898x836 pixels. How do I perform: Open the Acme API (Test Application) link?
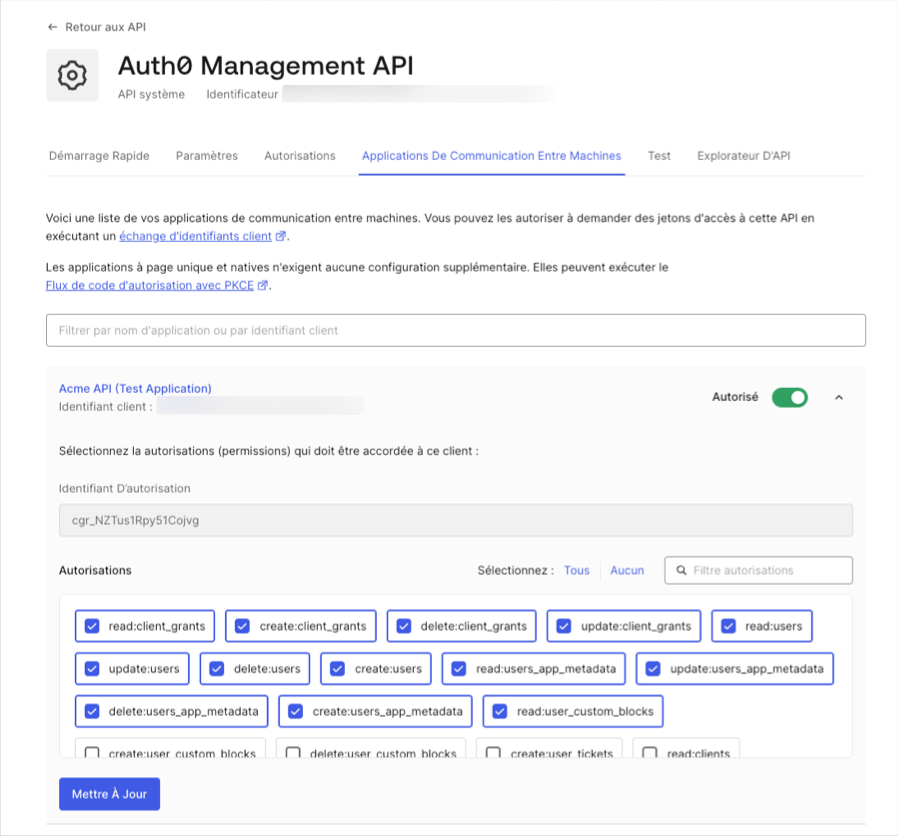point(134,388)
